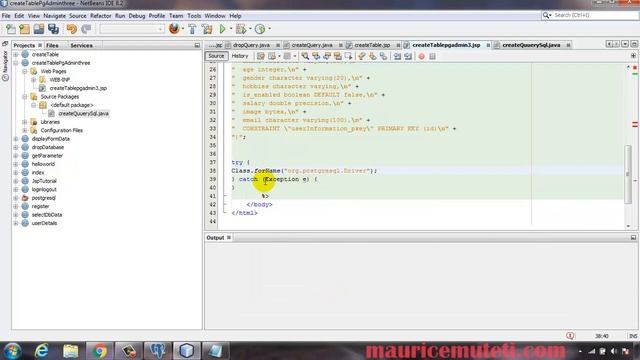Image resolution: width=640 pixels, height=360 pixels.
Task: Click the Find Selection magnifier icon
Action: [305, 56]
